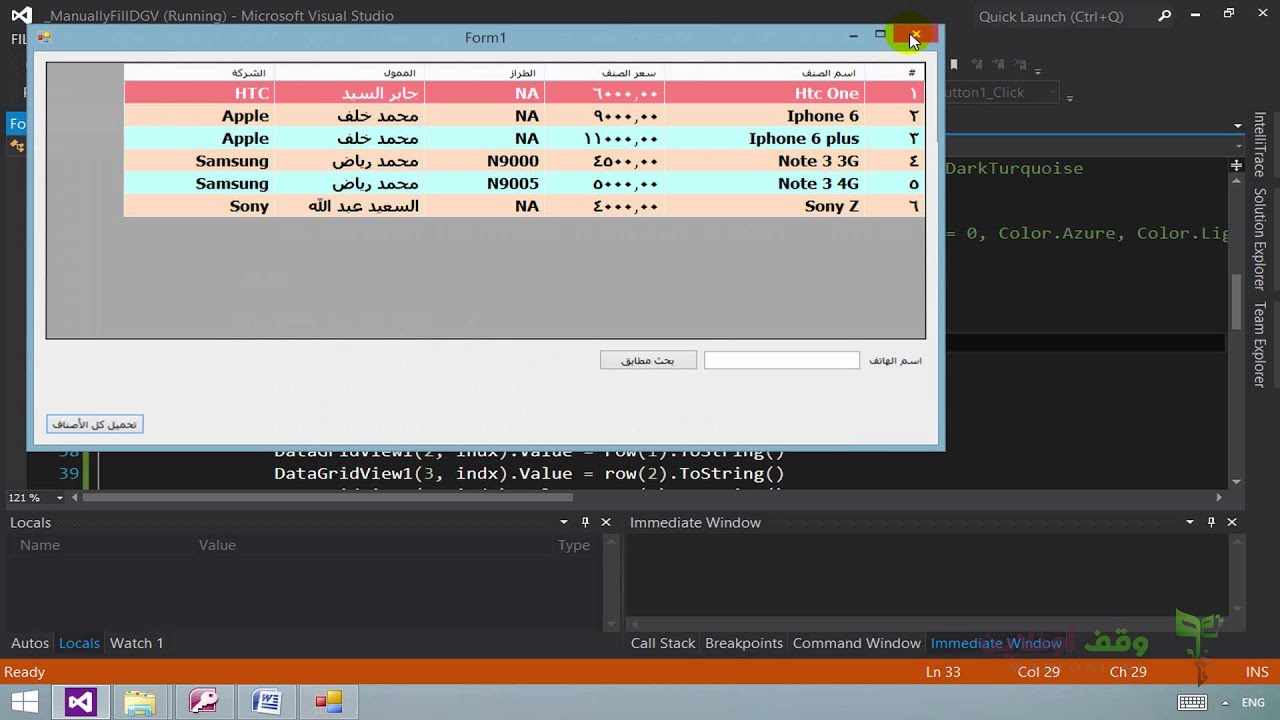Sort grid by اسم الصنف column header
Screen dimensions: 1280x720
click(x=765, y=73)
